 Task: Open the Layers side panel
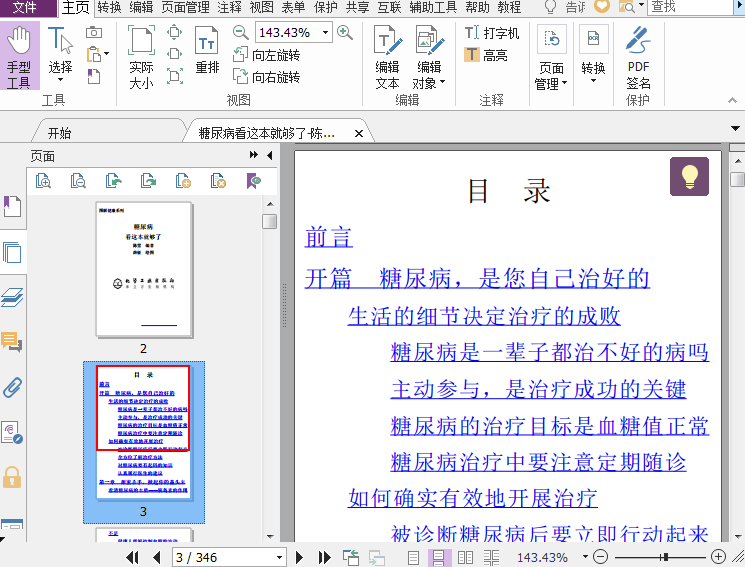[x=12, y=298]
